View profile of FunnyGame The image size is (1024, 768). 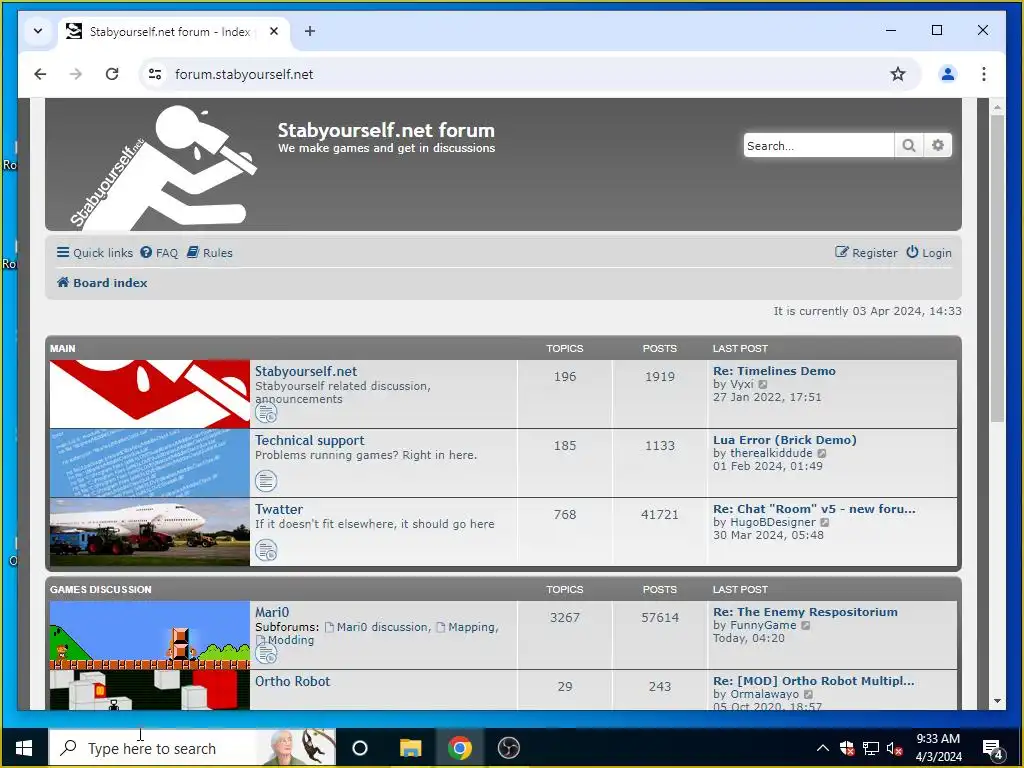pos(763,625)
